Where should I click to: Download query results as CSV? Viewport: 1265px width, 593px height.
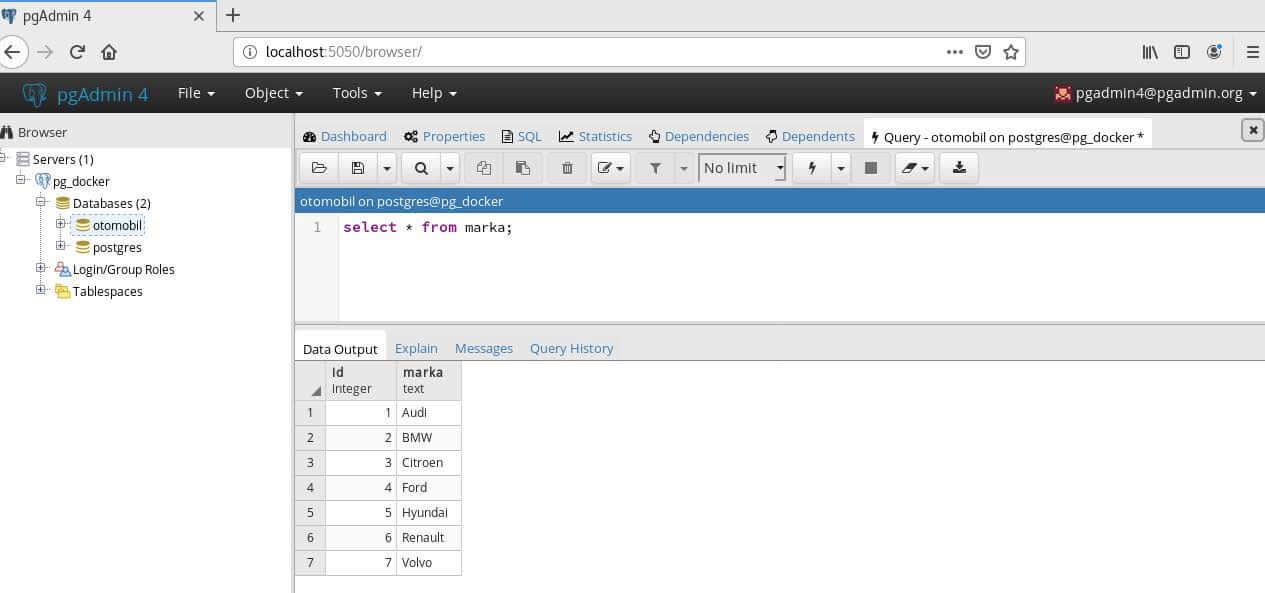pyautogui.click(x=959, y=168)
